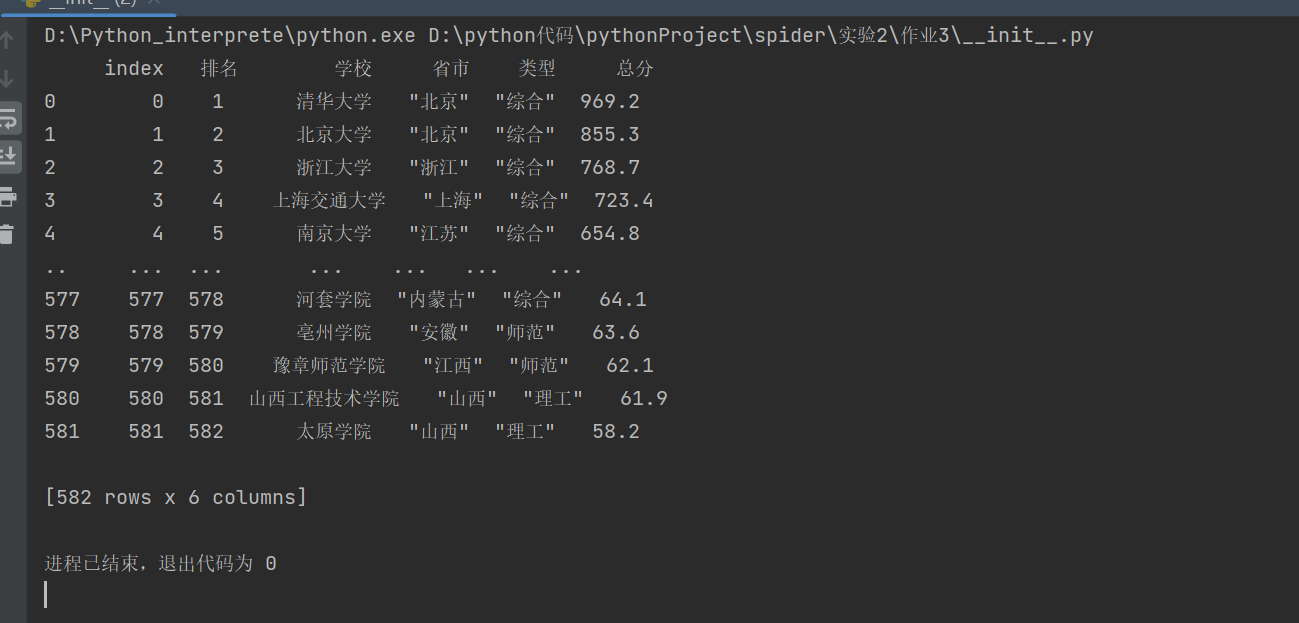Place cursor on the empty line after the exit message
The width and height of the screenshot is (1299, 623).
point(46,595)
